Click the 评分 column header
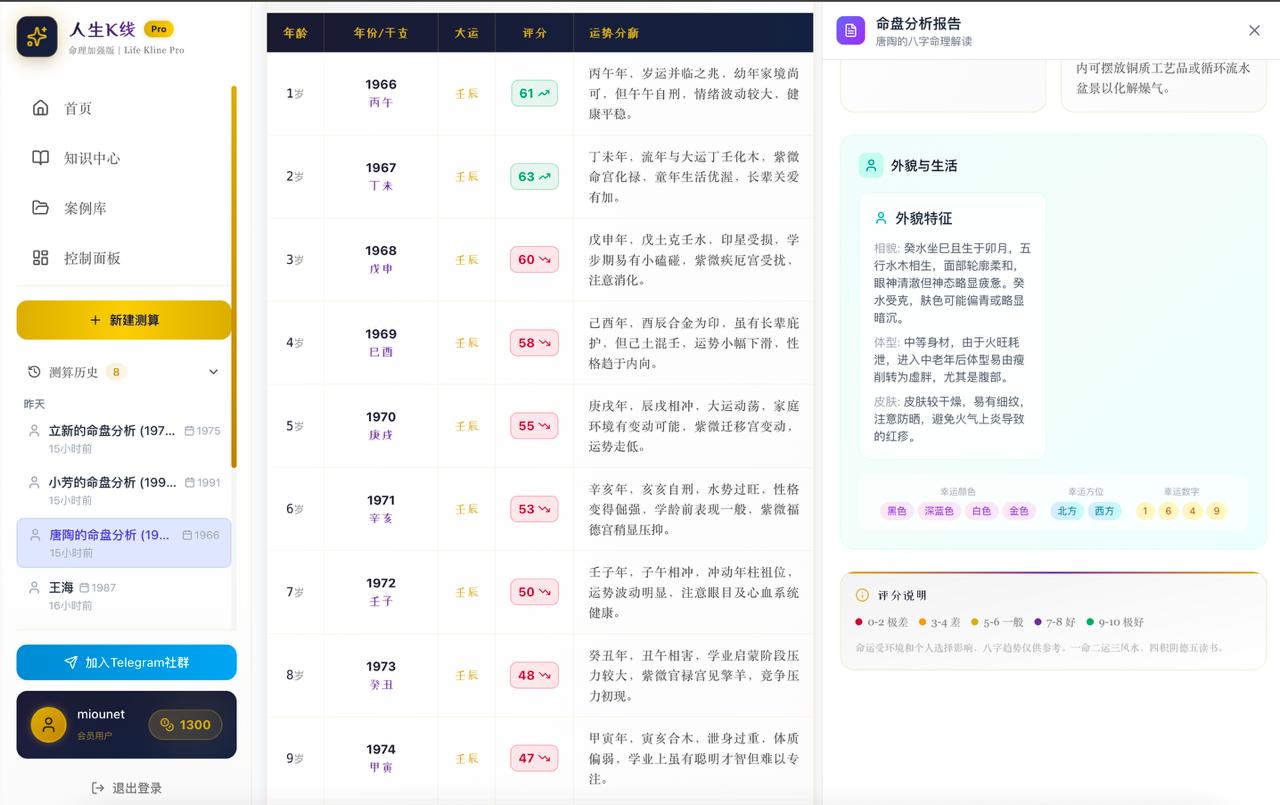1280x805 pixels. coord(535,32)
